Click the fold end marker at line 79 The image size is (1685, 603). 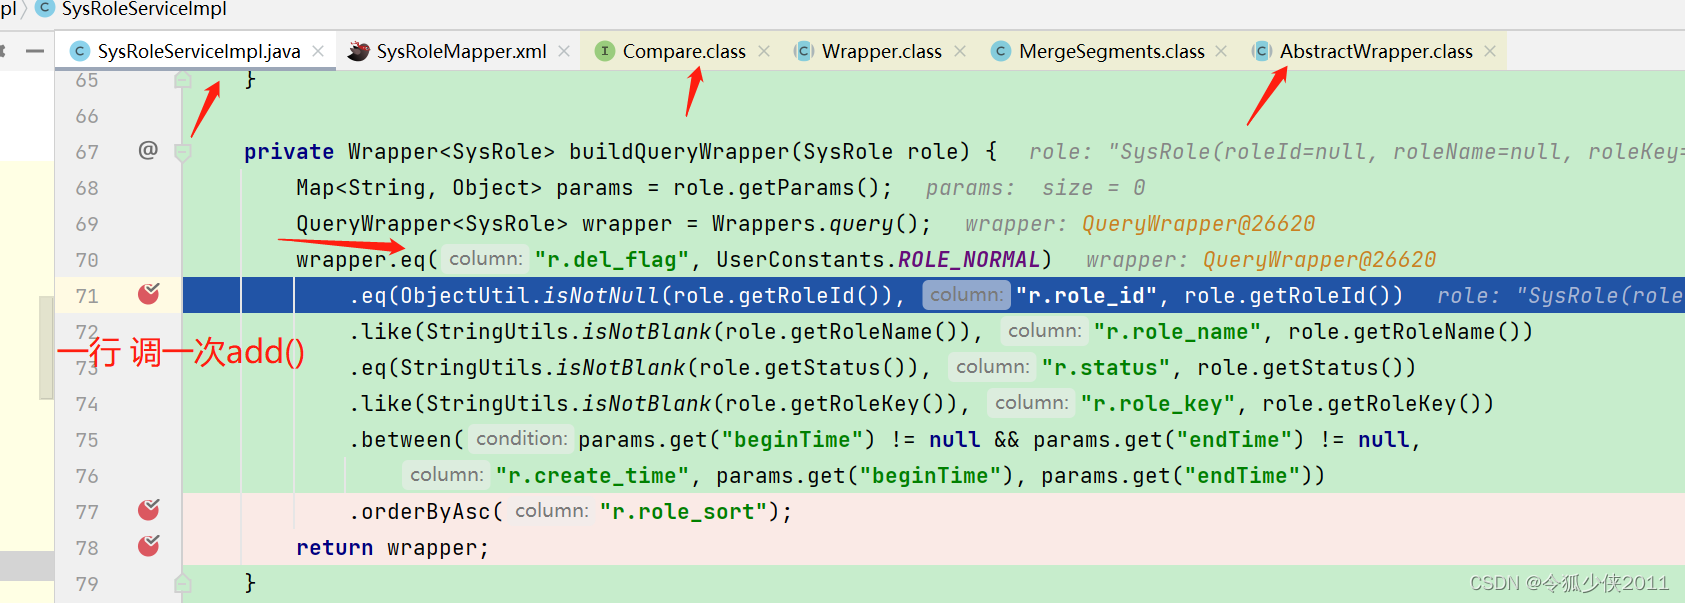(183, 582)
